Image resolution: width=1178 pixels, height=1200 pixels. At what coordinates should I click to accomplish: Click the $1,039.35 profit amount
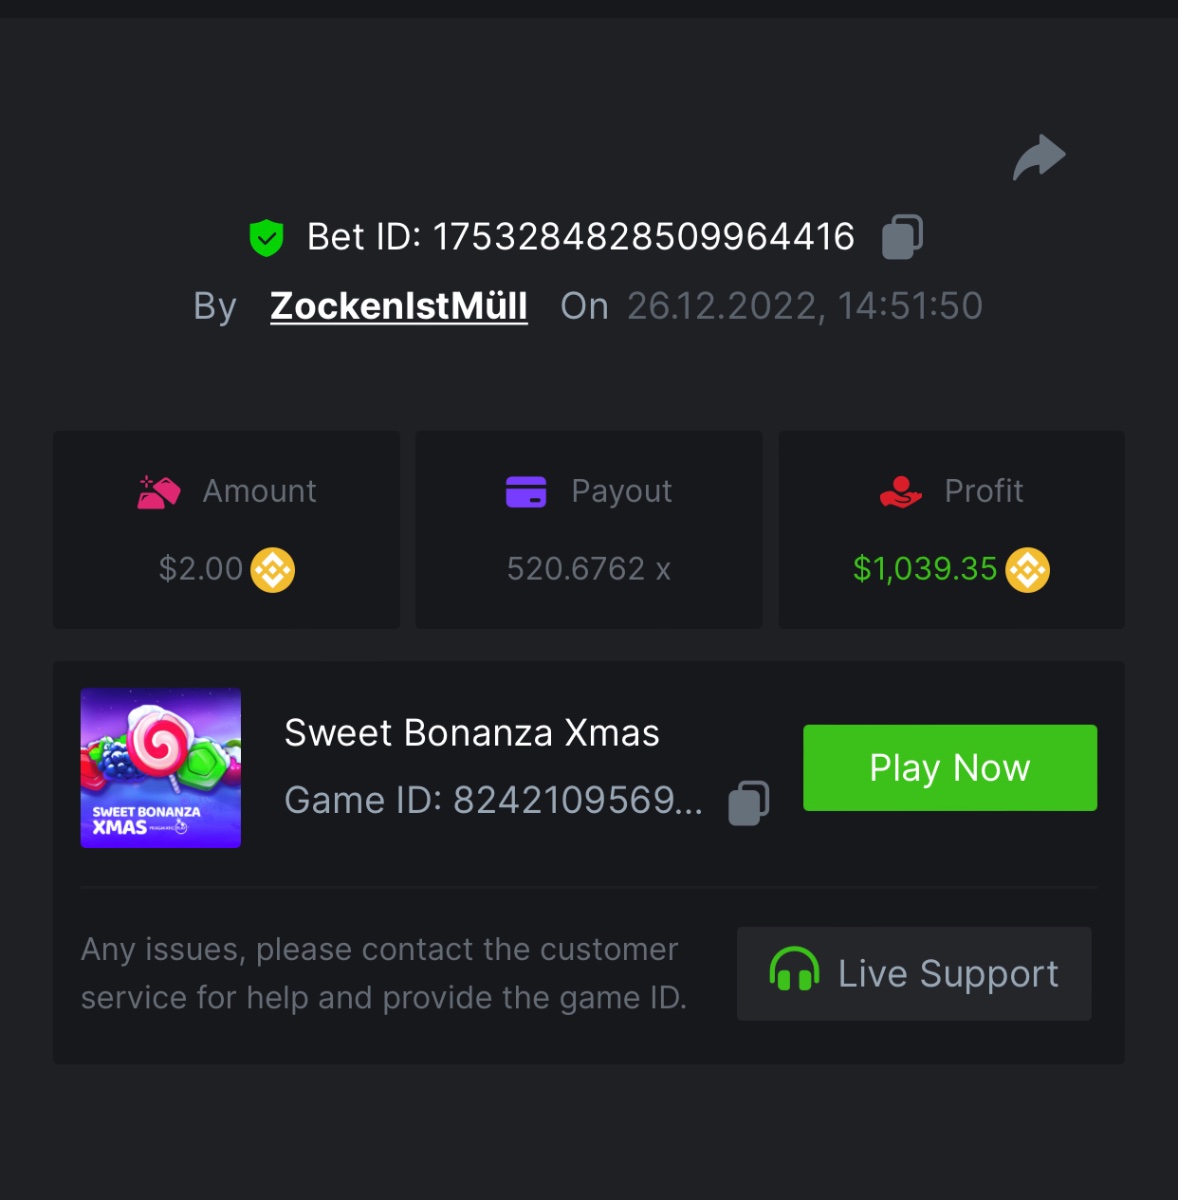[x=924, y=569]
